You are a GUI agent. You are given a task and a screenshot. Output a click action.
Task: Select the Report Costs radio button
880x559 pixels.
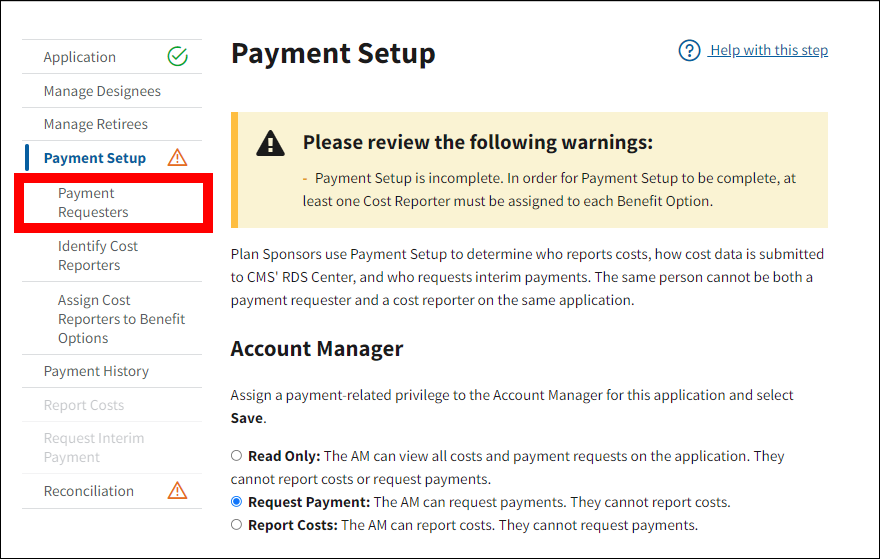[x=237, y=525]
